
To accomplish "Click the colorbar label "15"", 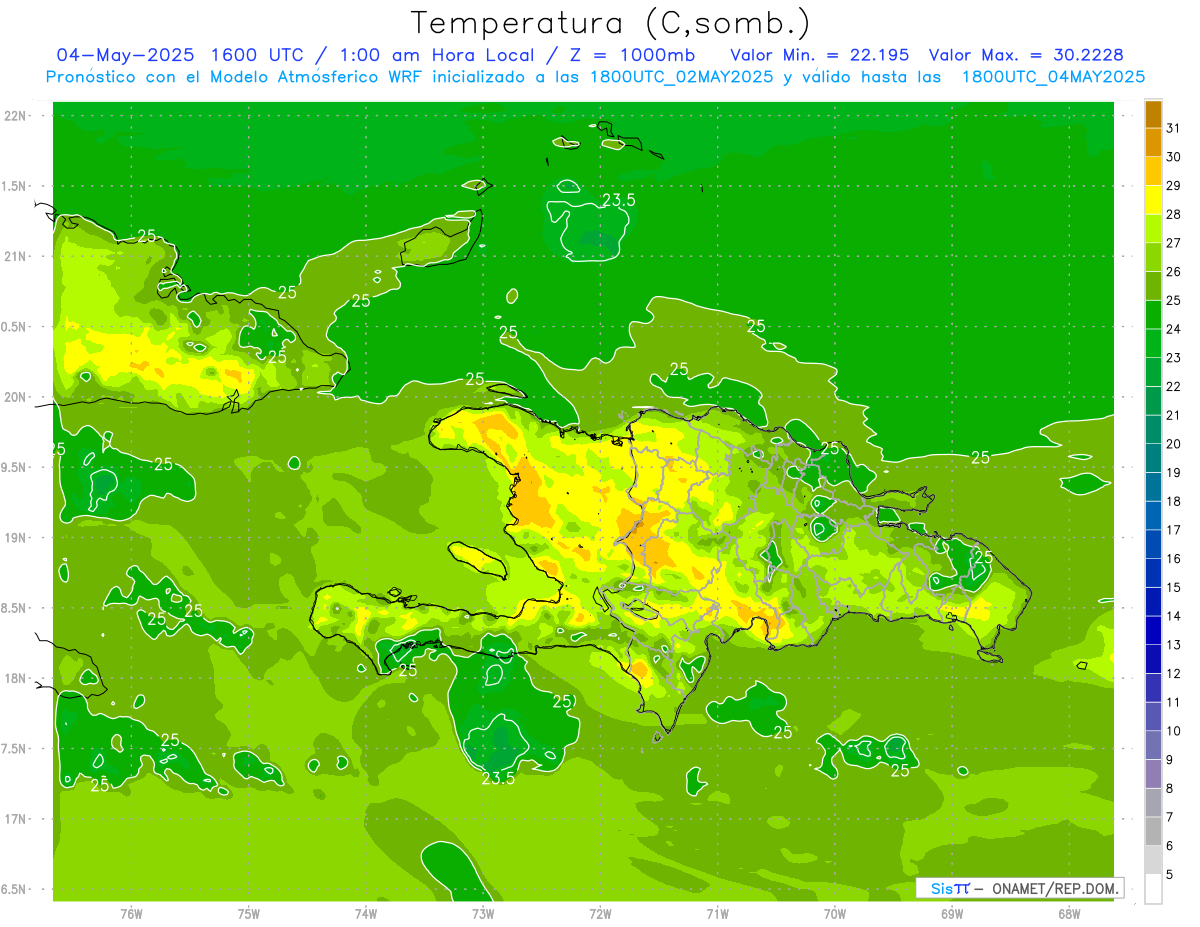I will [x=1174, y=587].
